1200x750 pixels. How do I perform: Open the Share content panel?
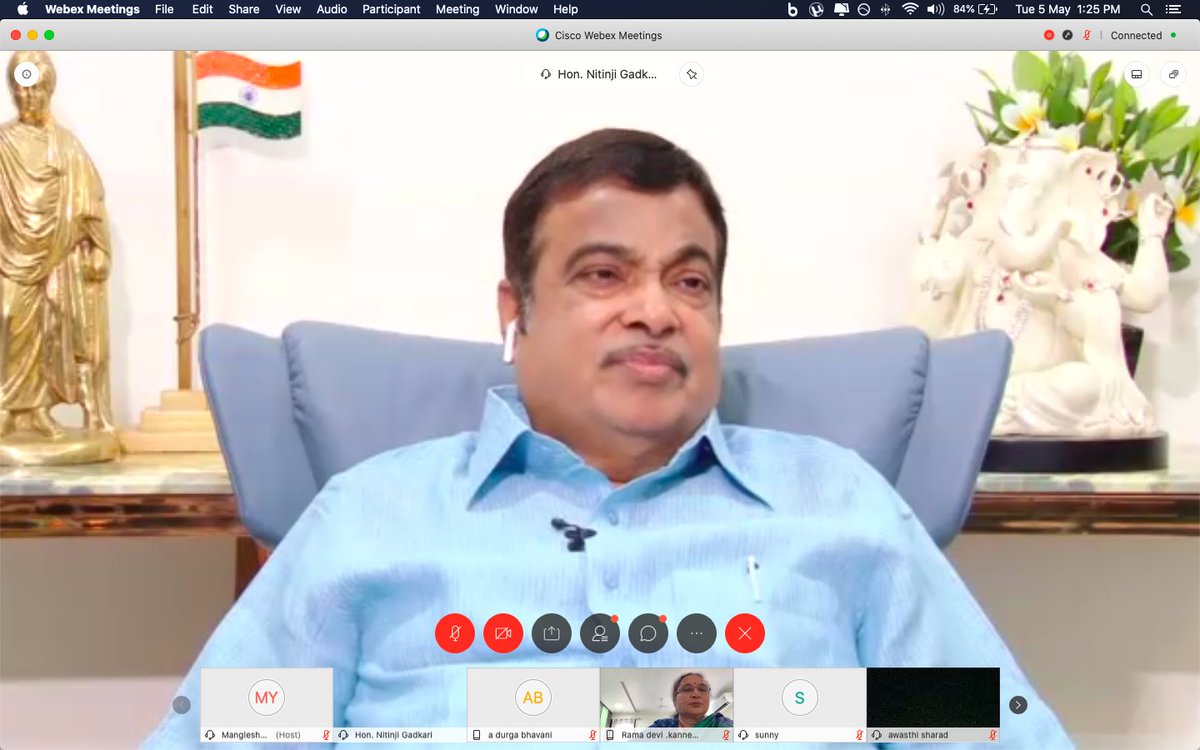coord(551,633)
